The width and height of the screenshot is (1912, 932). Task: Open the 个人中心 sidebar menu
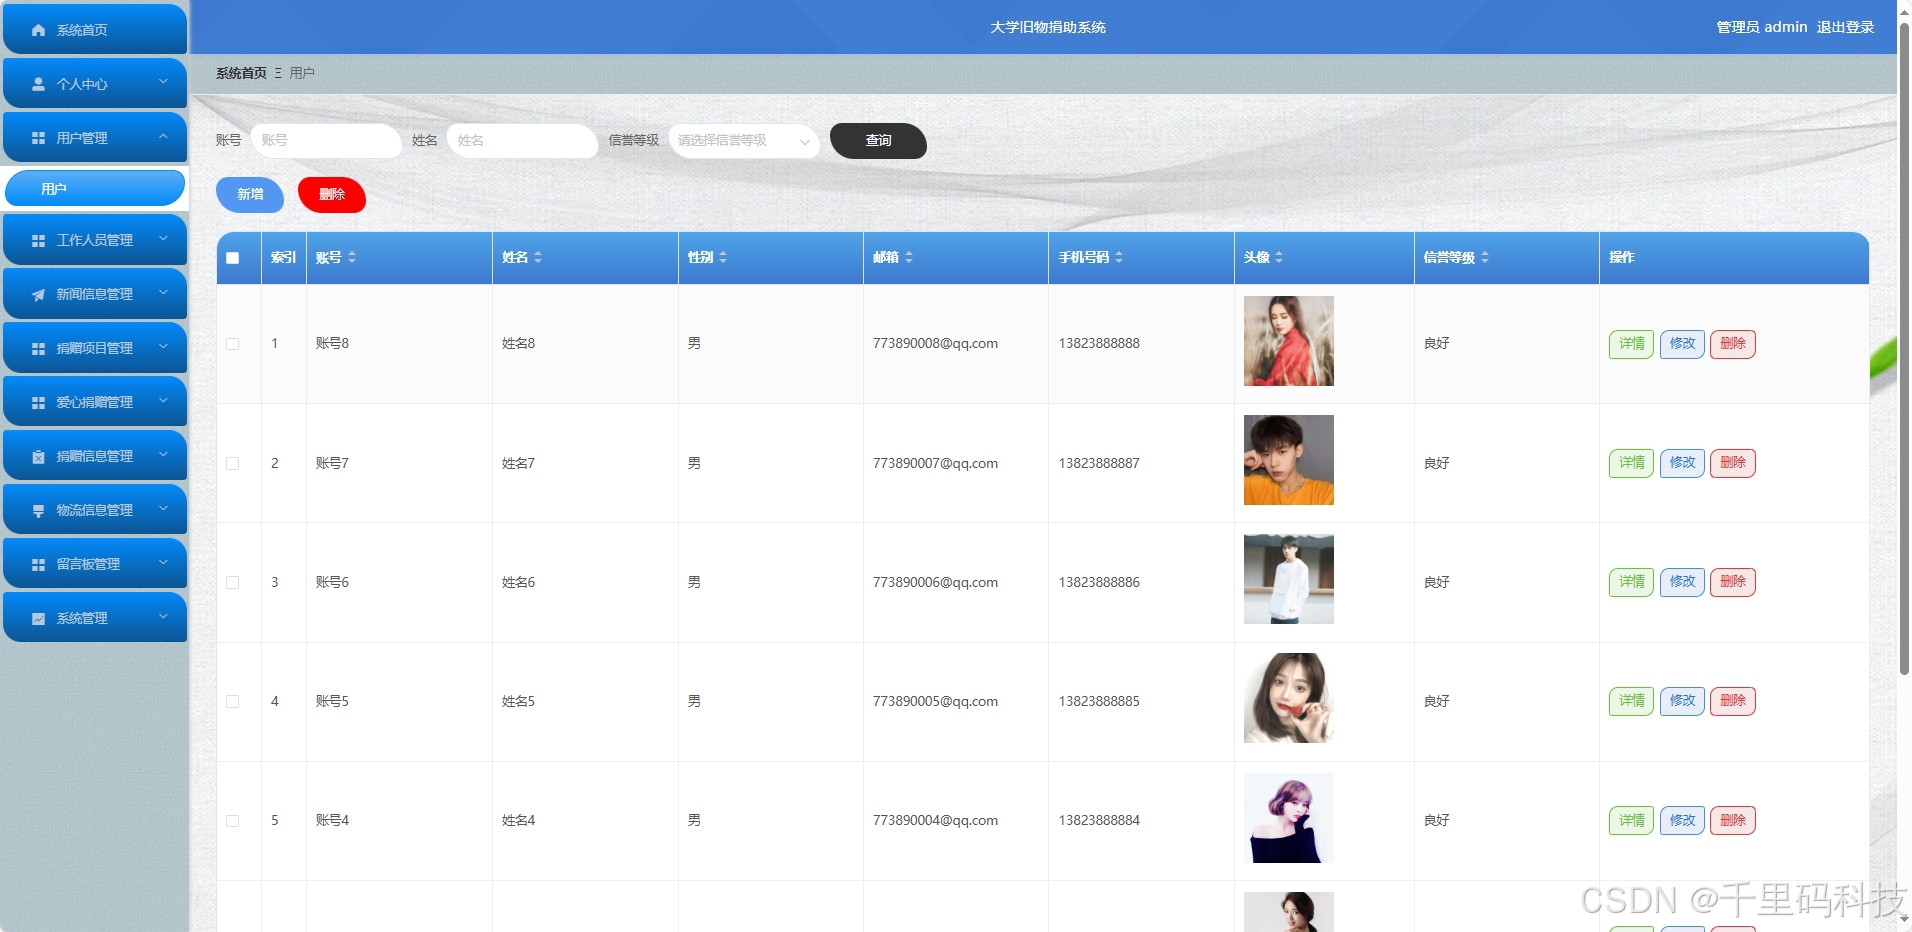pos(95,84)
